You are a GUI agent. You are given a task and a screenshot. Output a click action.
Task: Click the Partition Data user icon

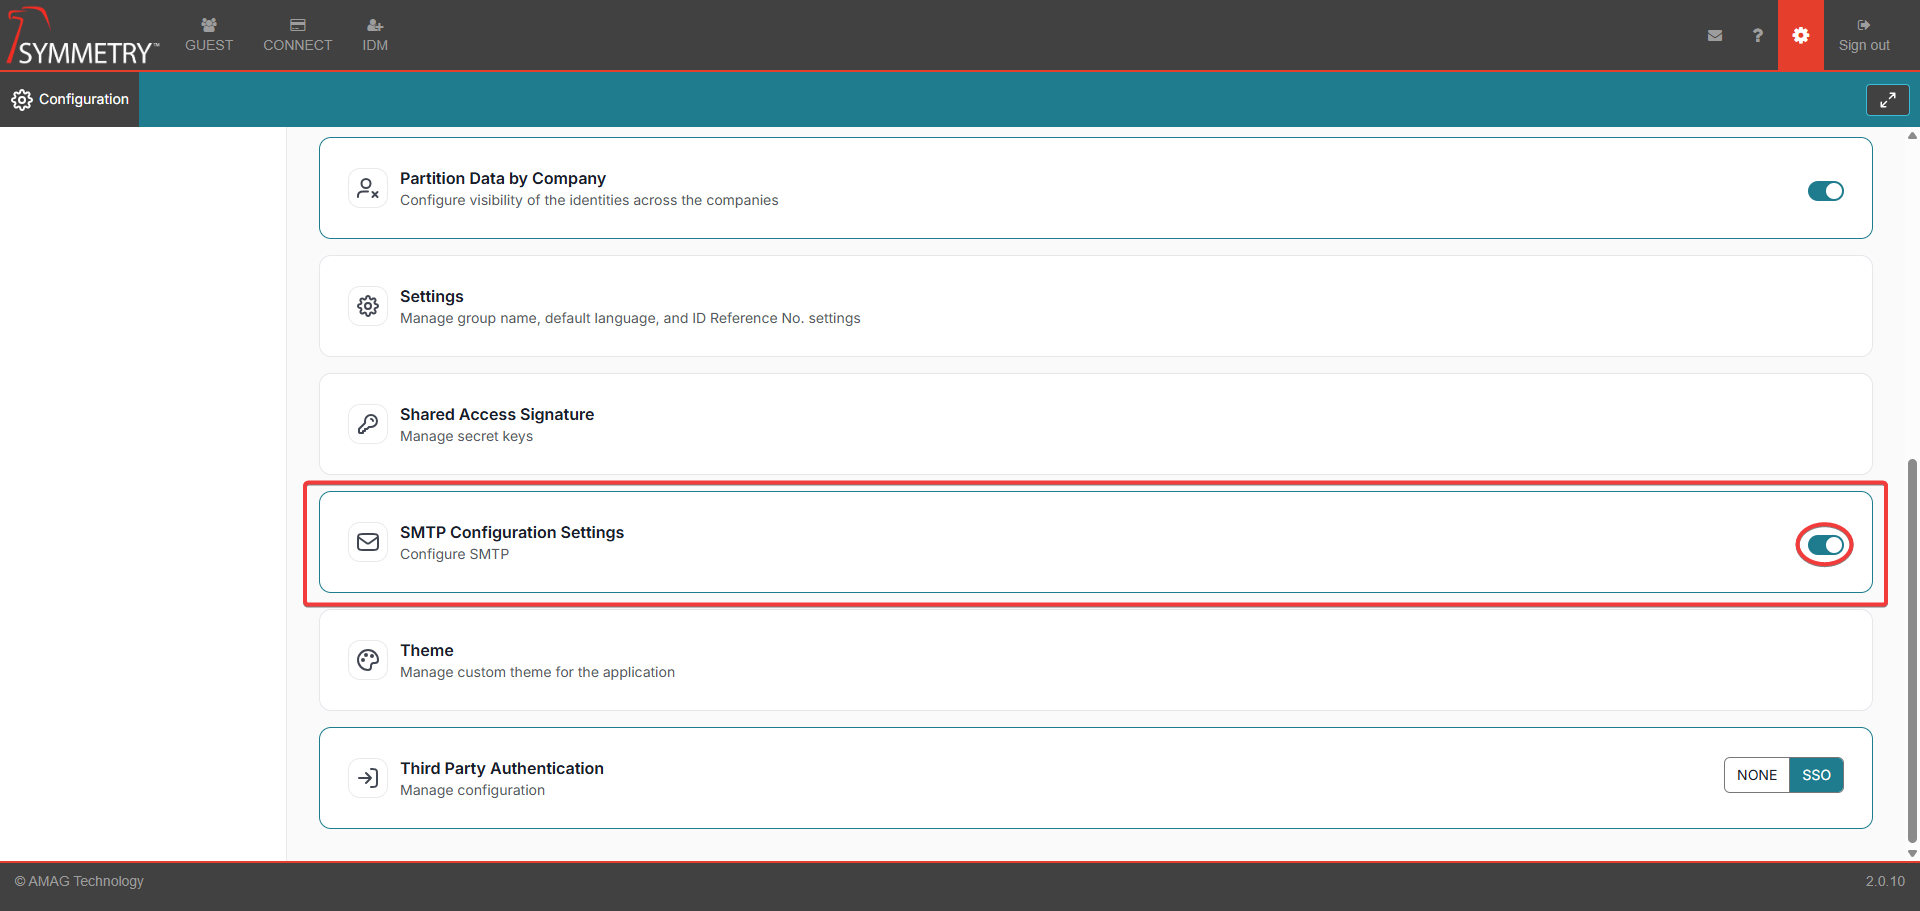pos(368,188)
